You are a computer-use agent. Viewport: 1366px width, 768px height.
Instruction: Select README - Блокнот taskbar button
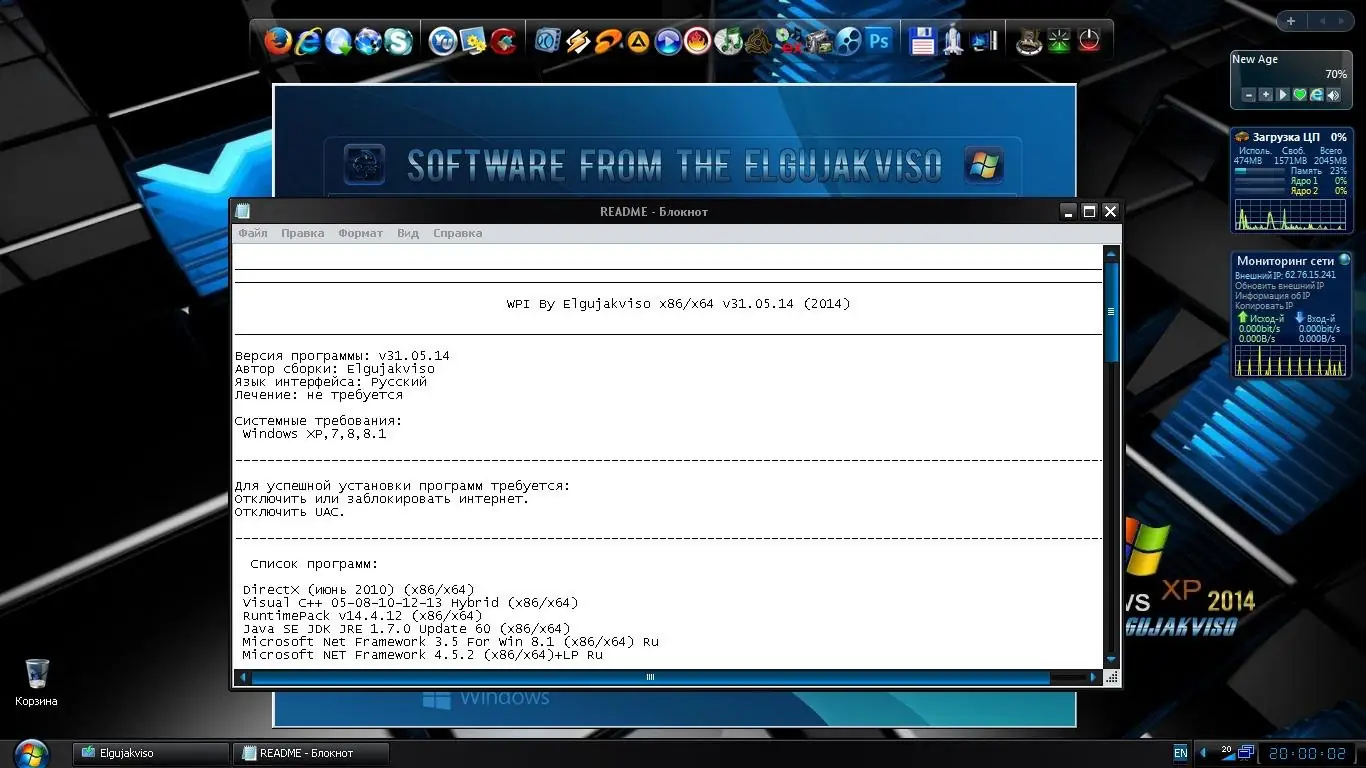click(x=310, y=753)
